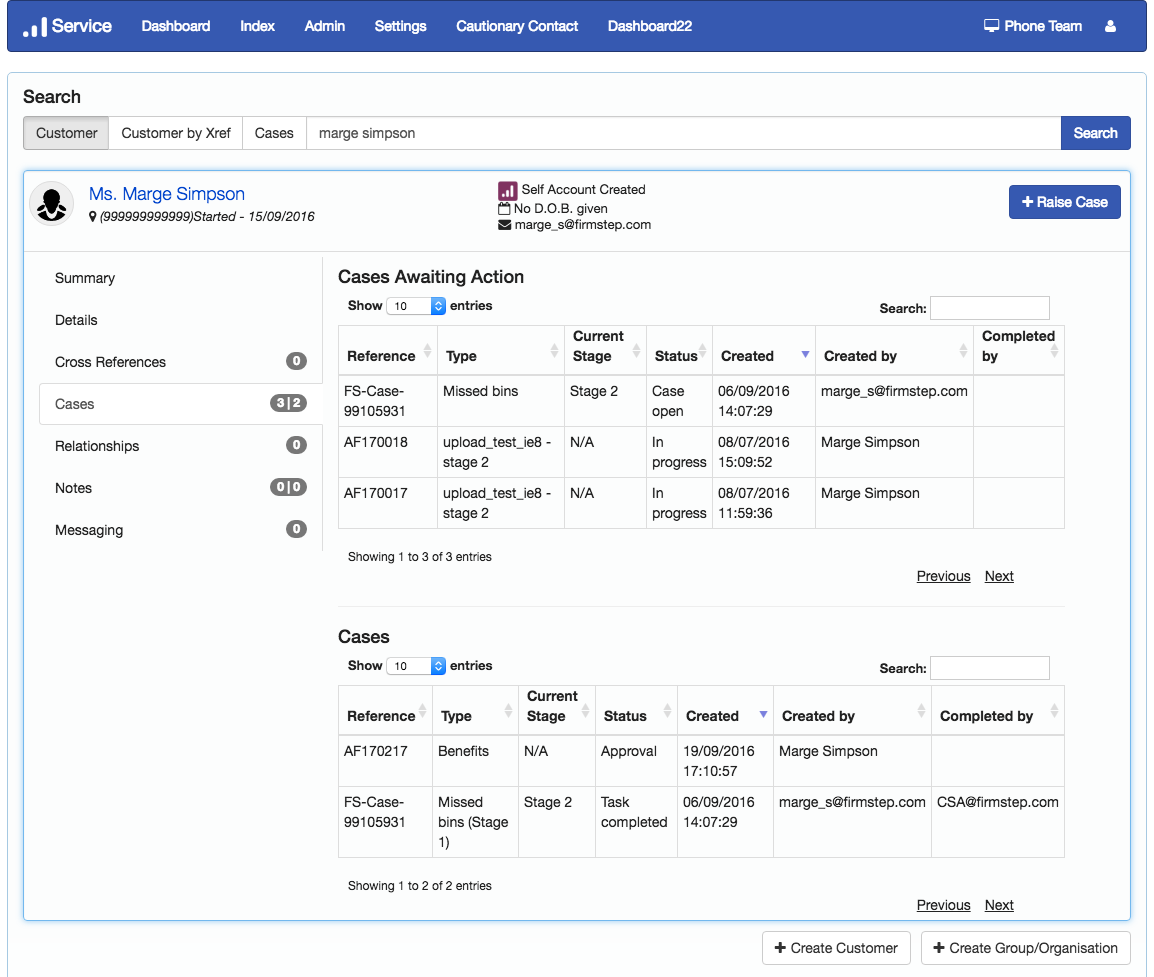Open the entries dropdown in lower Cases section

click(x=416, y=666)
